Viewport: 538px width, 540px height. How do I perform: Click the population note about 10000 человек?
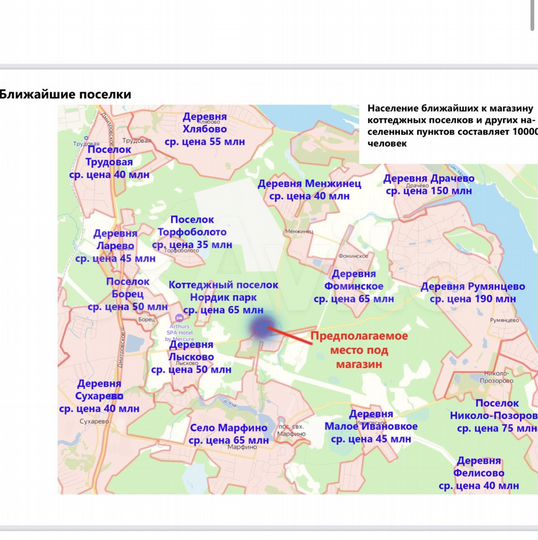tap(452, 126)
